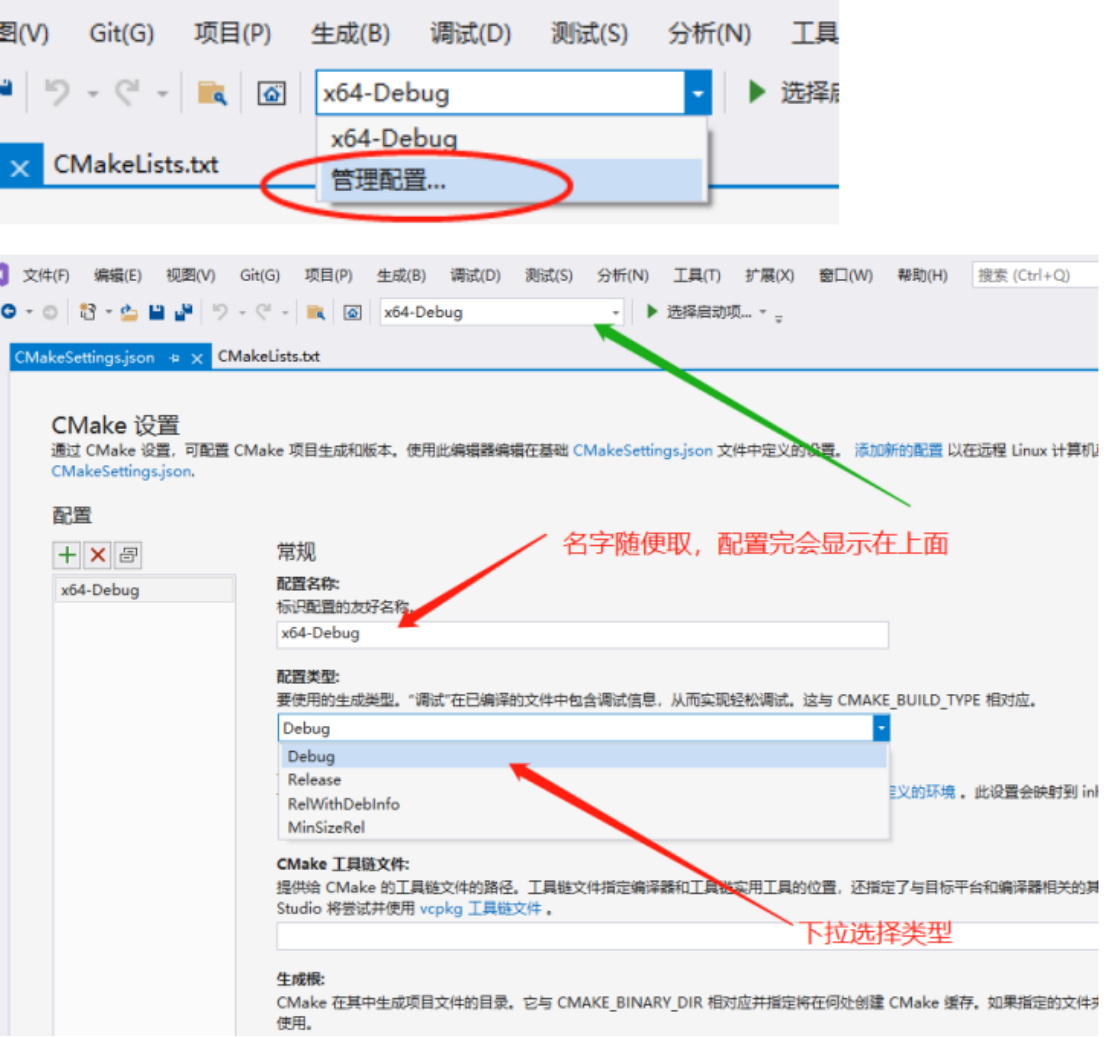Open the 扩展(X) menu in the lower window
This screenshot has height=1037, width=1107.
tap(770, 275)
